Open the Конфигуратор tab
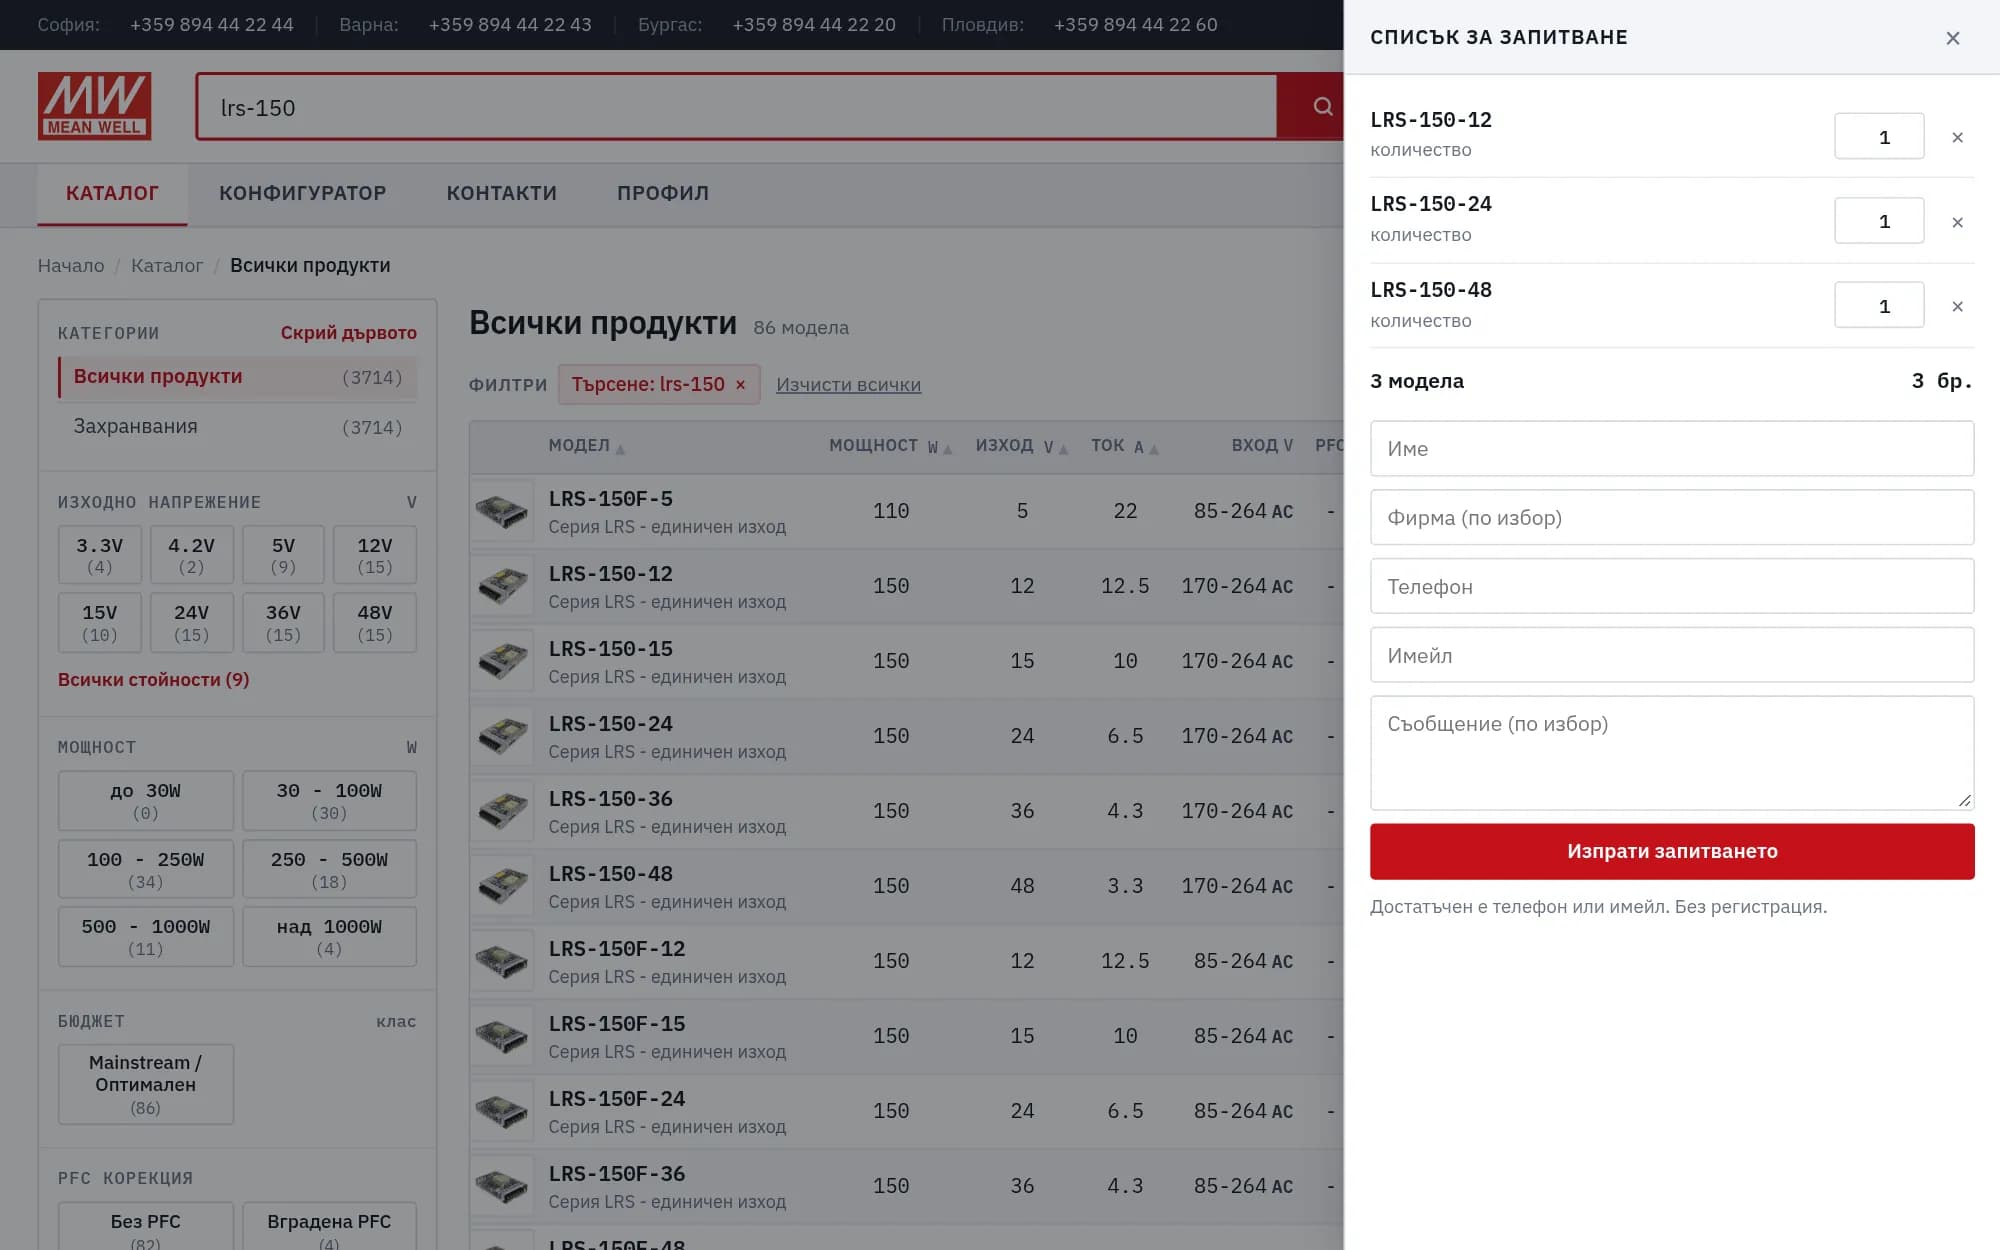Viewport: 2000px width, 1250px height. pyautogui.click(x=302, y=193)
